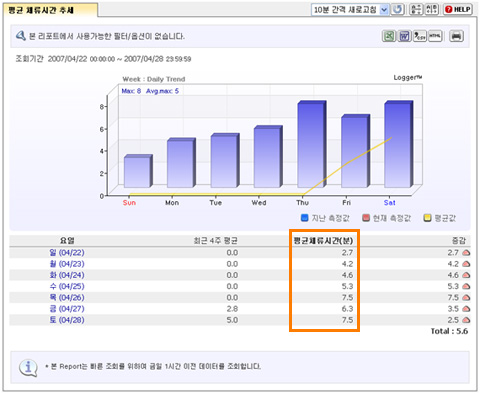Click the blue 지난 측정값 legend swatch

pyautogui.click(x=304, y=218)
